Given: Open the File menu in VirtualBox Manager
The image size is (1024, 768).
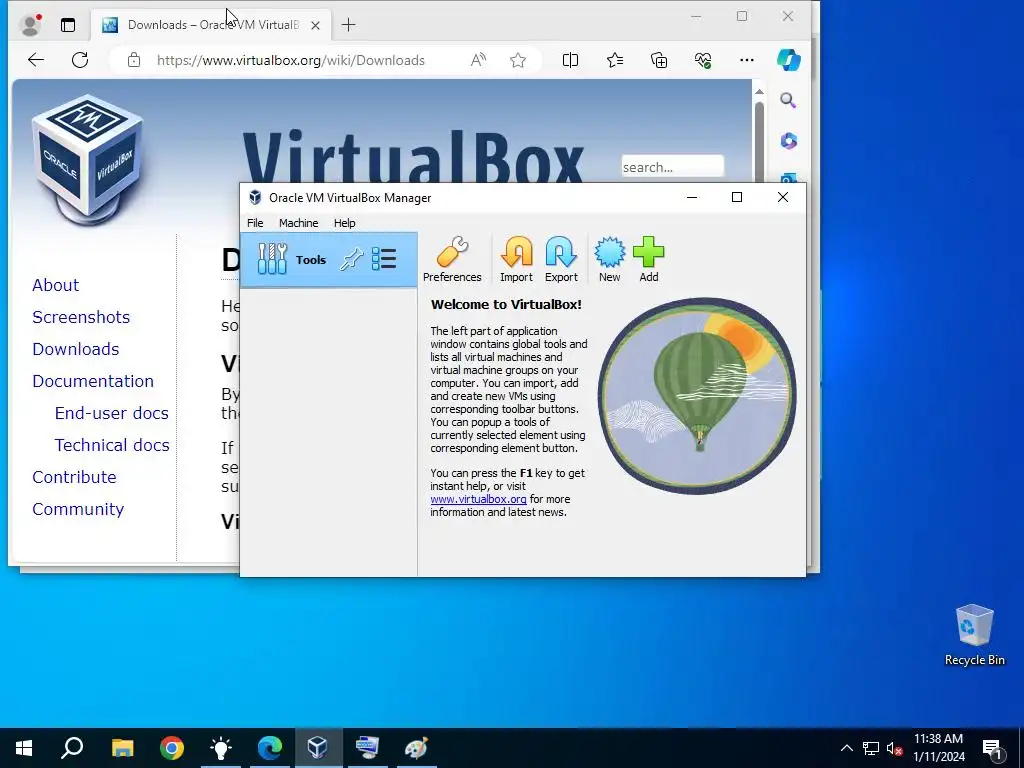Looking at the screenshot, I should [255, 223].
